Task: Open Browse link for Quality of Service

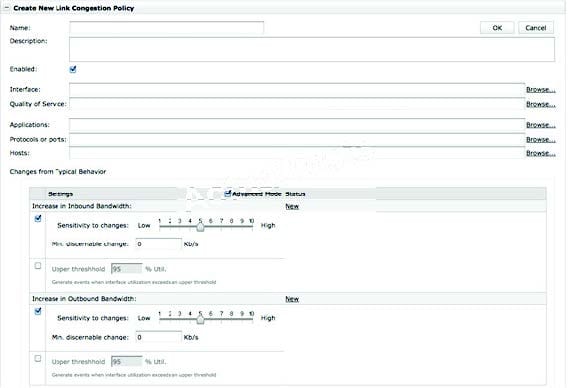Action: [540, 104]
